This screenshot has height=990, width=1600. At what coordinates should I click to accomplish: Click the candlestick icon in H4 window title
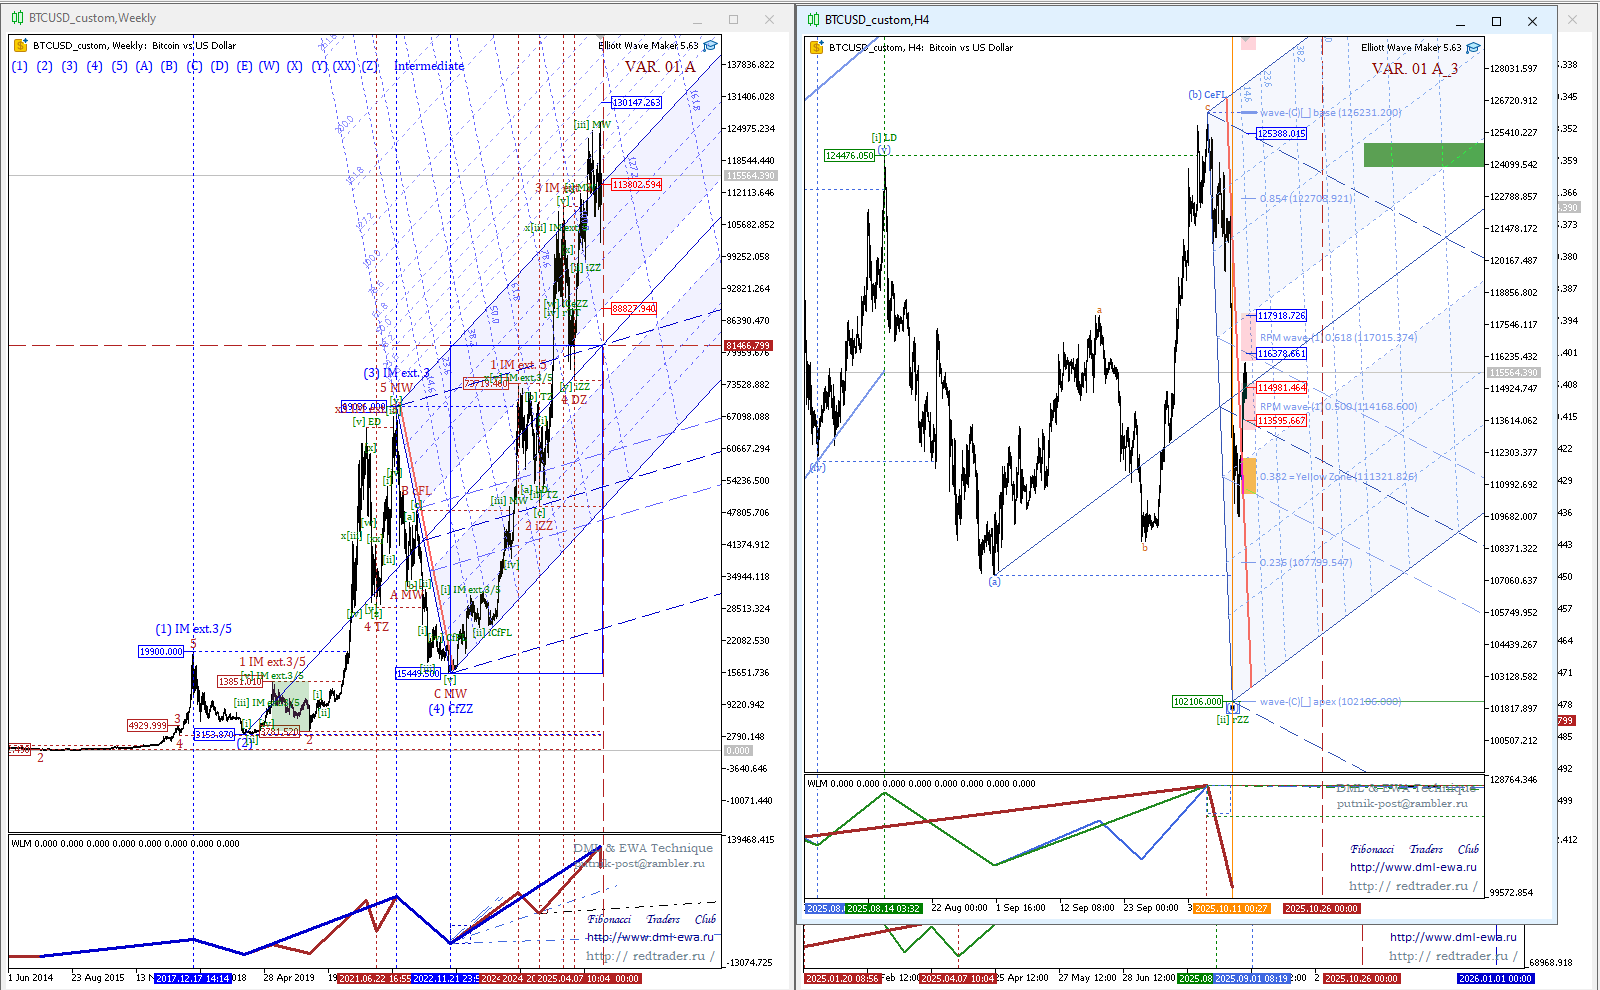pyautogui.click(x=814, y=20)
